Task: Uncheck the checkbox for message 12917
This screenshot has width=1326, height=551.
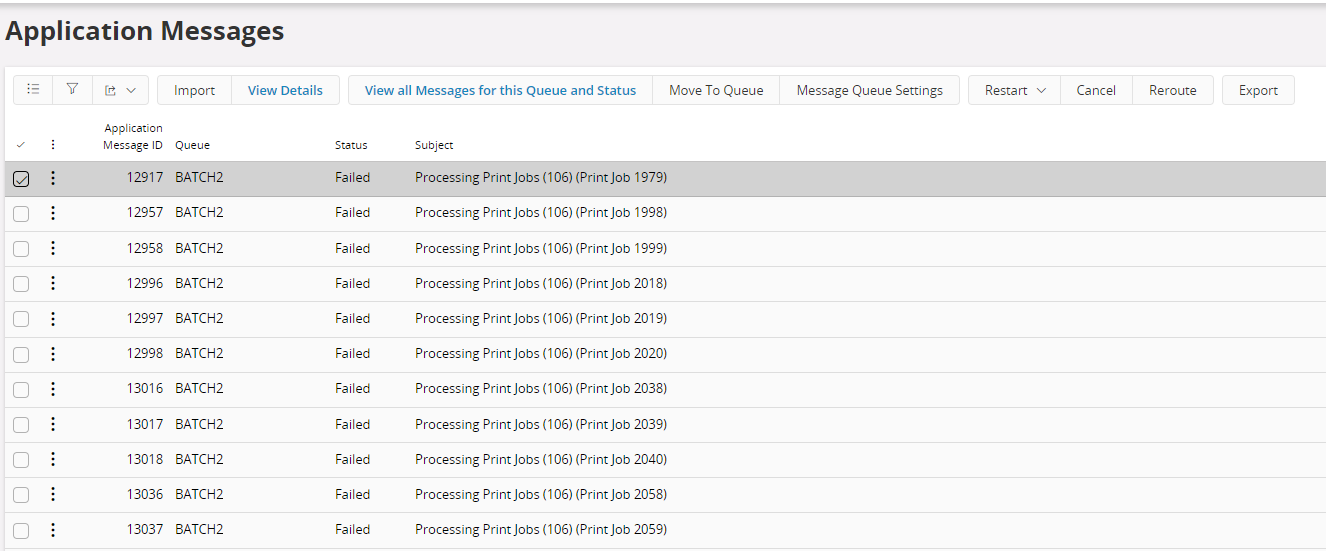Action: click(x=21, y=179)
